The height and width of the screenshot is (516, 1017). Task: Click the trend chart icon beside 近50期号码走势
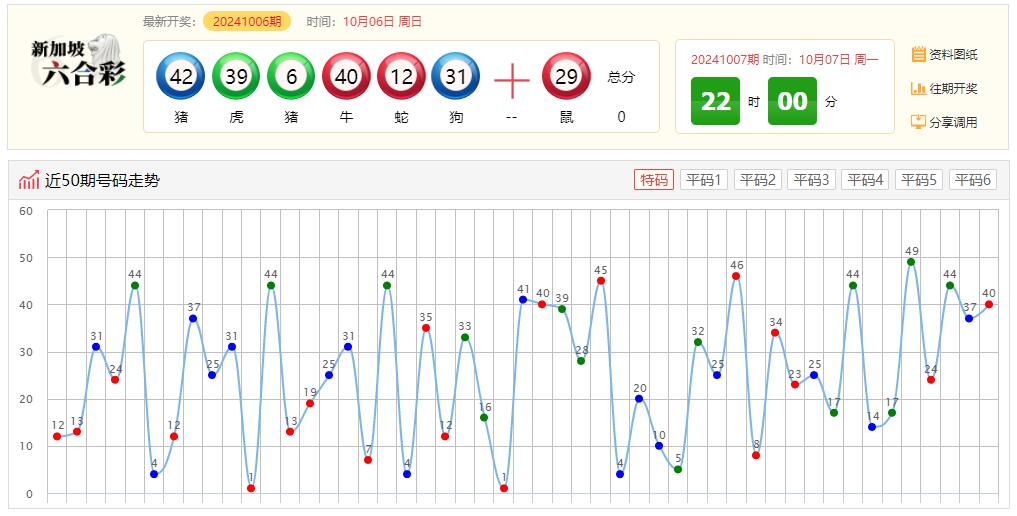[29, 181]
